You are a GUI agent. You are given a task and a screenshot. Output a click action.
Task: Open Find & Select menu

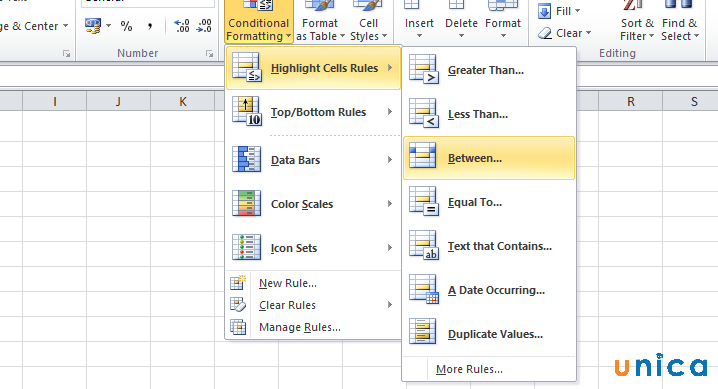pyautogui.click(x=680, y=22)
